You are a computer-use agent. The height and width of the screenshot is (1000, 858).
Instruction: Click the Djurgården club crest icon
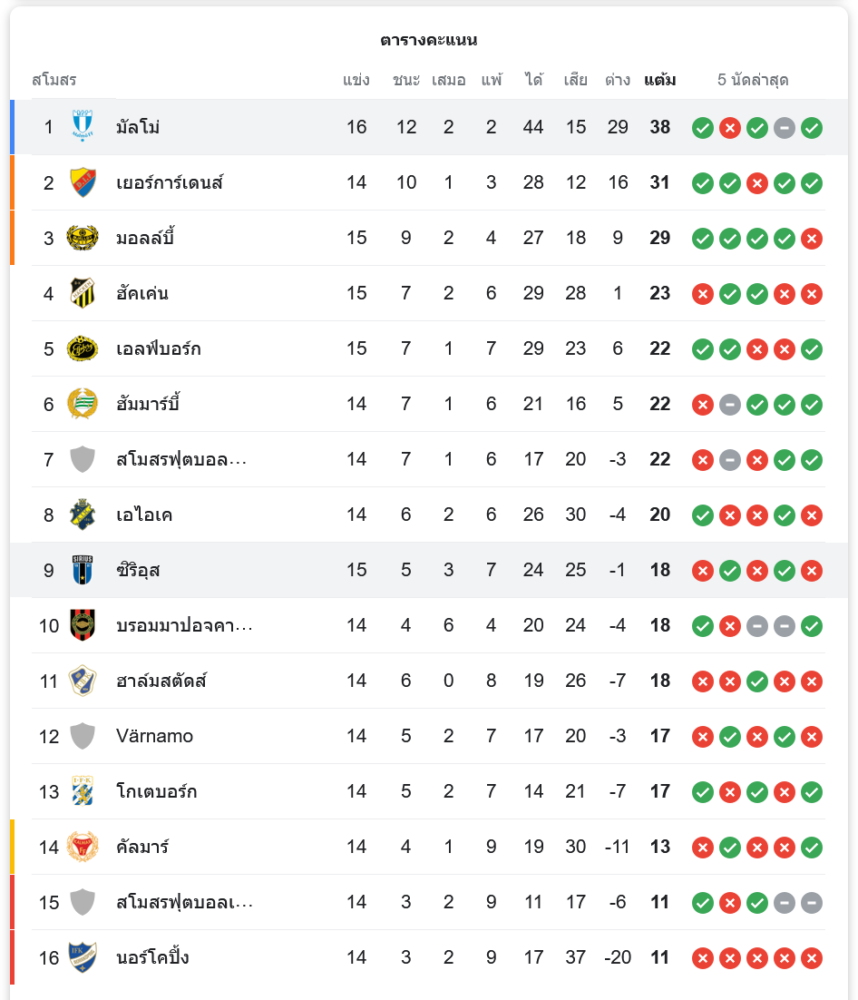click(82, 183)
